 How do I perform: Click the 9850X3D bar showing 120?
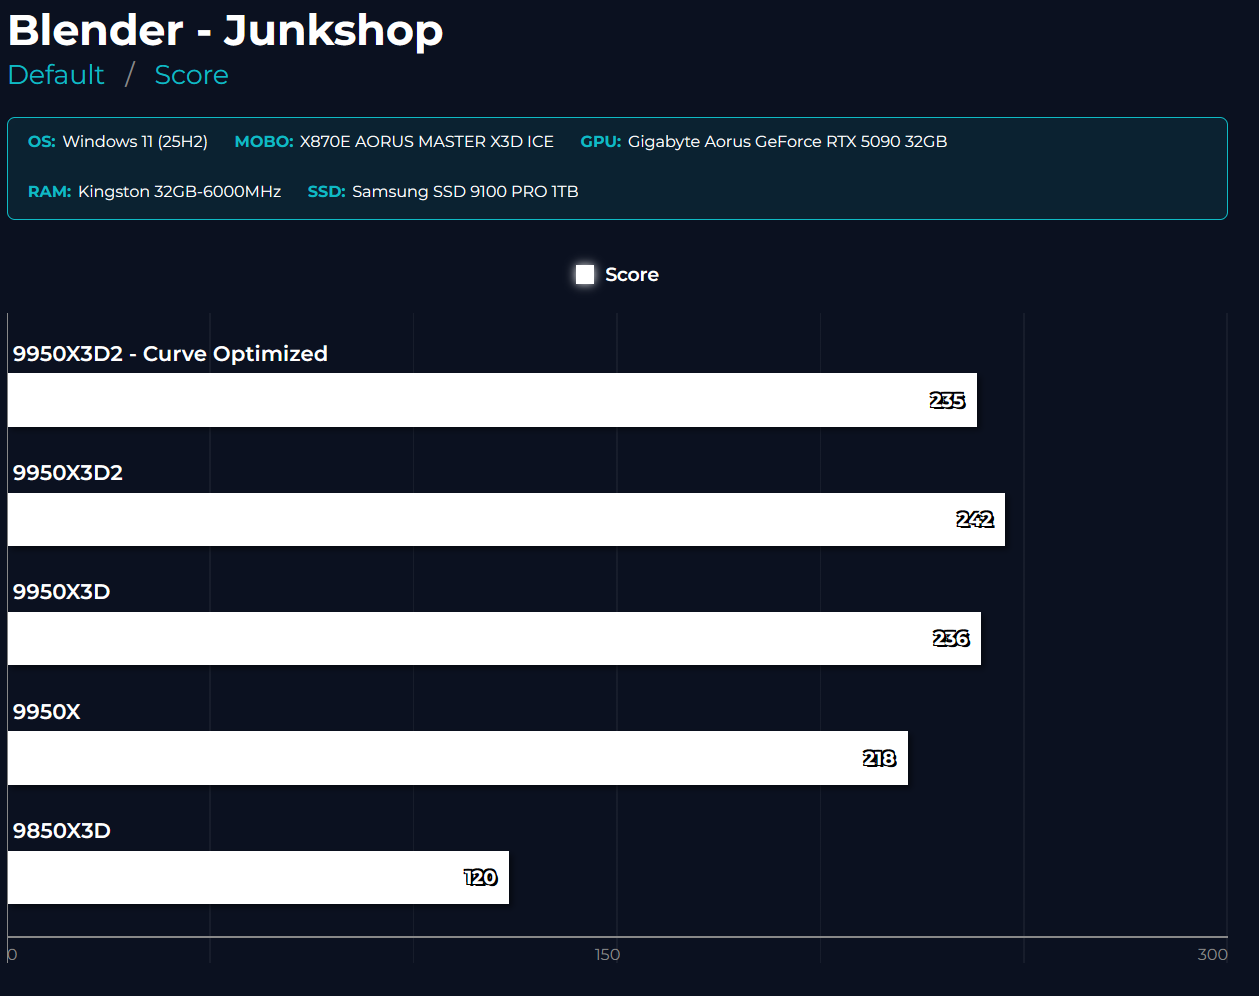(x=258, y=877)
